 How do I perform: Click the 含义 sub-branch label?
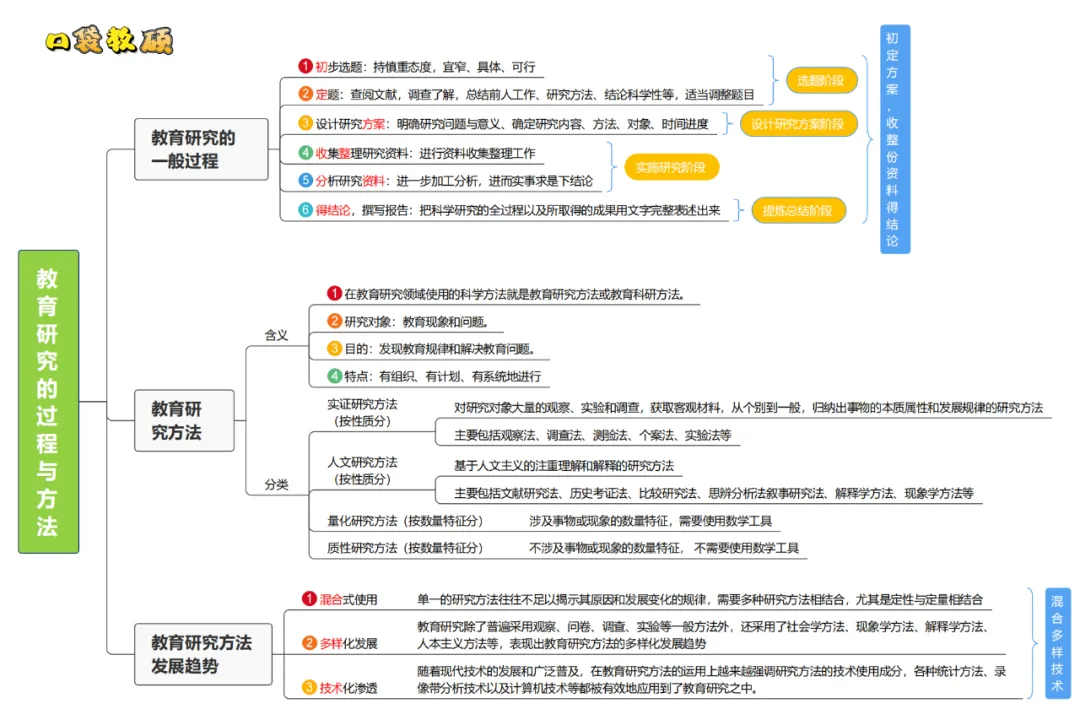click(276, 336)
